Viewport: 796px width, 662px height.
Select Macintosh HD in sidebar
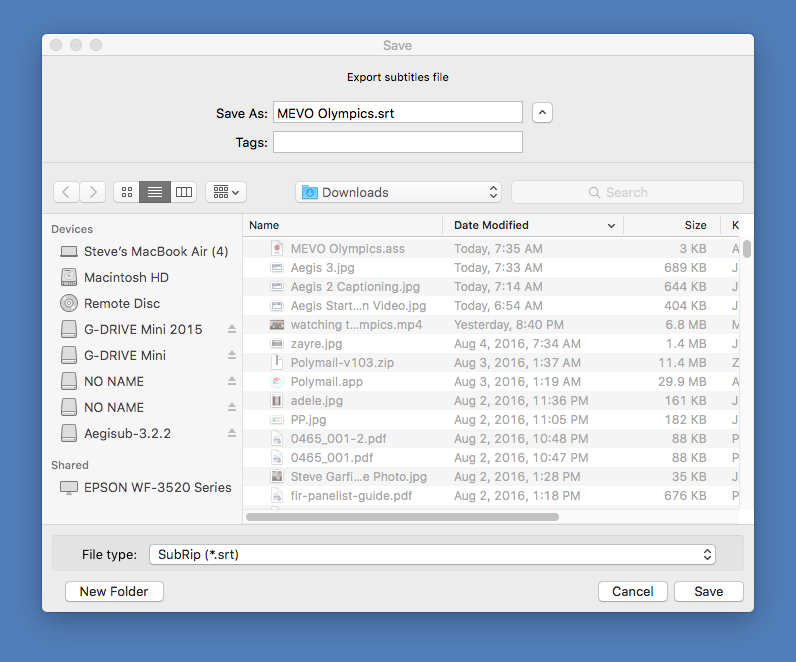144,277
